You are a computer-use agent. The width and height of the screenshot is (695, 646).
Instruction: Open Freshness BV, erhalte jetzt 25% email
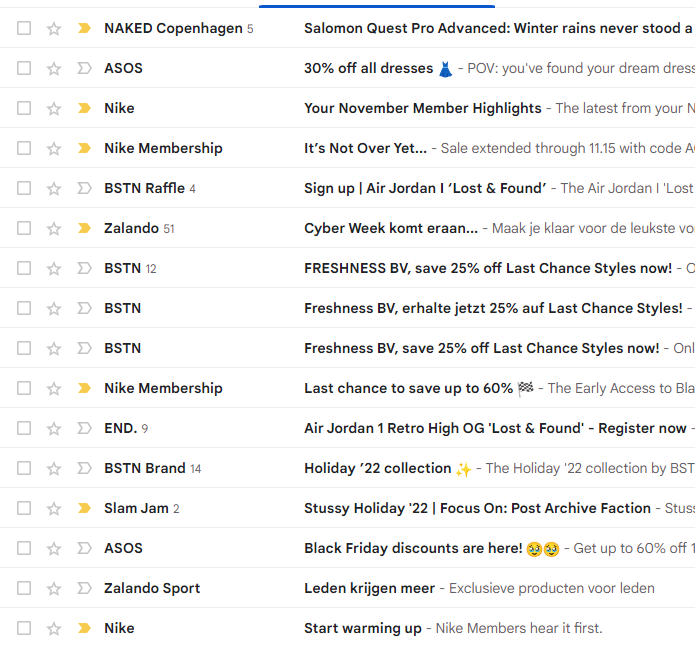[x=493, y=308]
